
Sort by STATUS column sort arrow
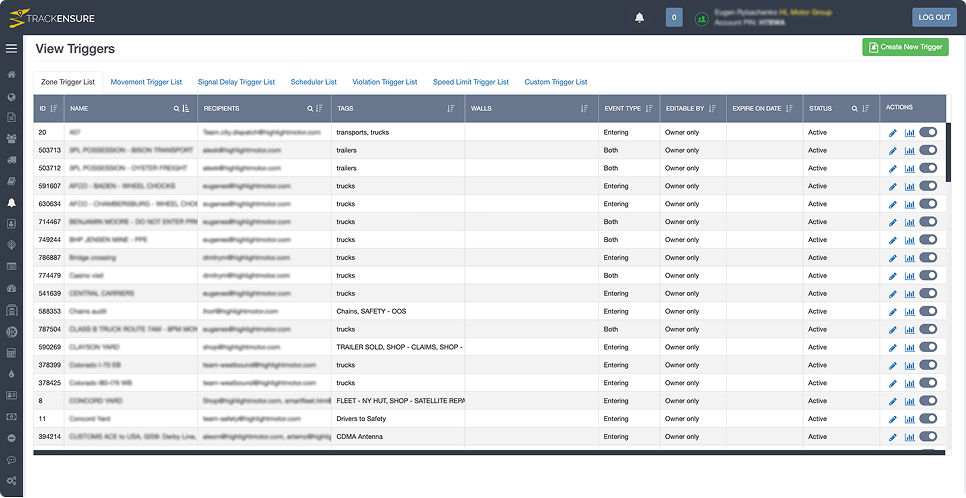(x=866, y=108)
